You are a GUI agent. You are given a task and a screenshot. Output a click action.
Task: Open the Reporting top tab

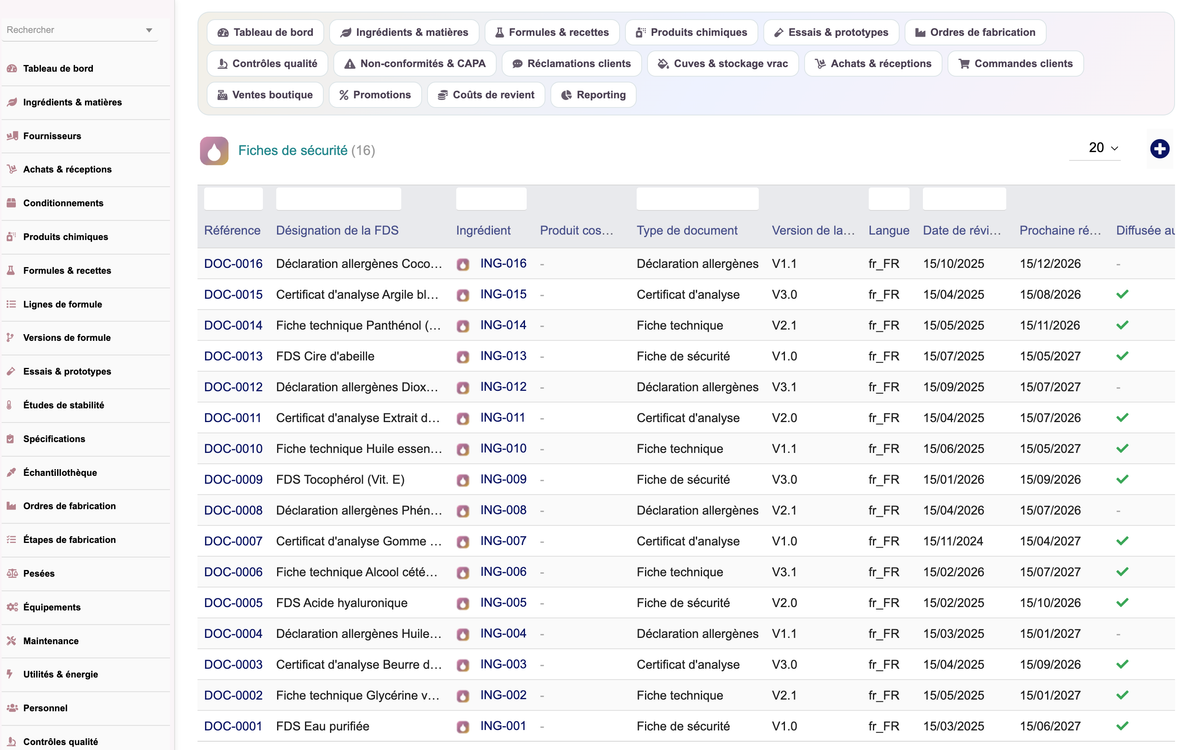click(x=593, y=95)
